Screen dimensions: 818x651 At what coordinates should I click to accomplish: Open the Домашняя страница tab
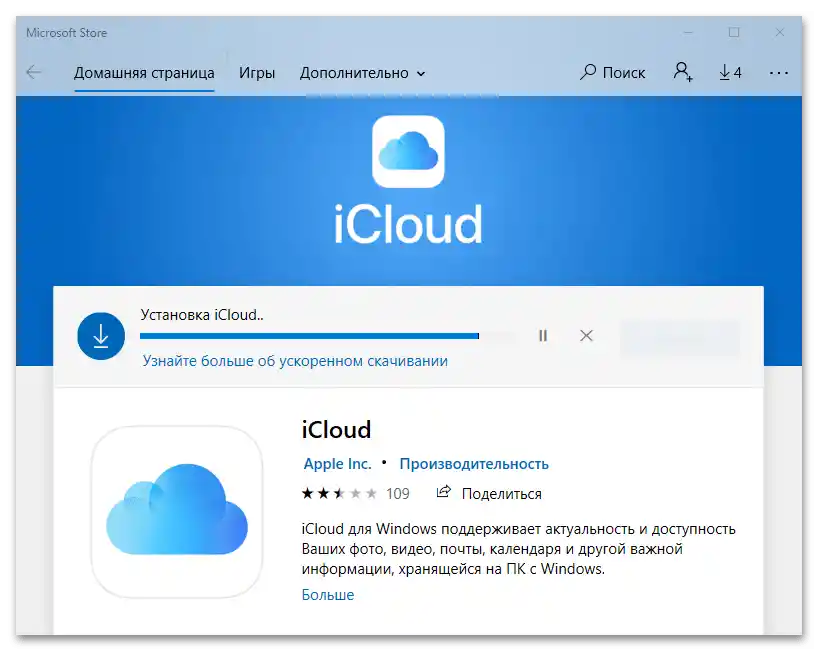pyautogui.click(x=144, y=73)
